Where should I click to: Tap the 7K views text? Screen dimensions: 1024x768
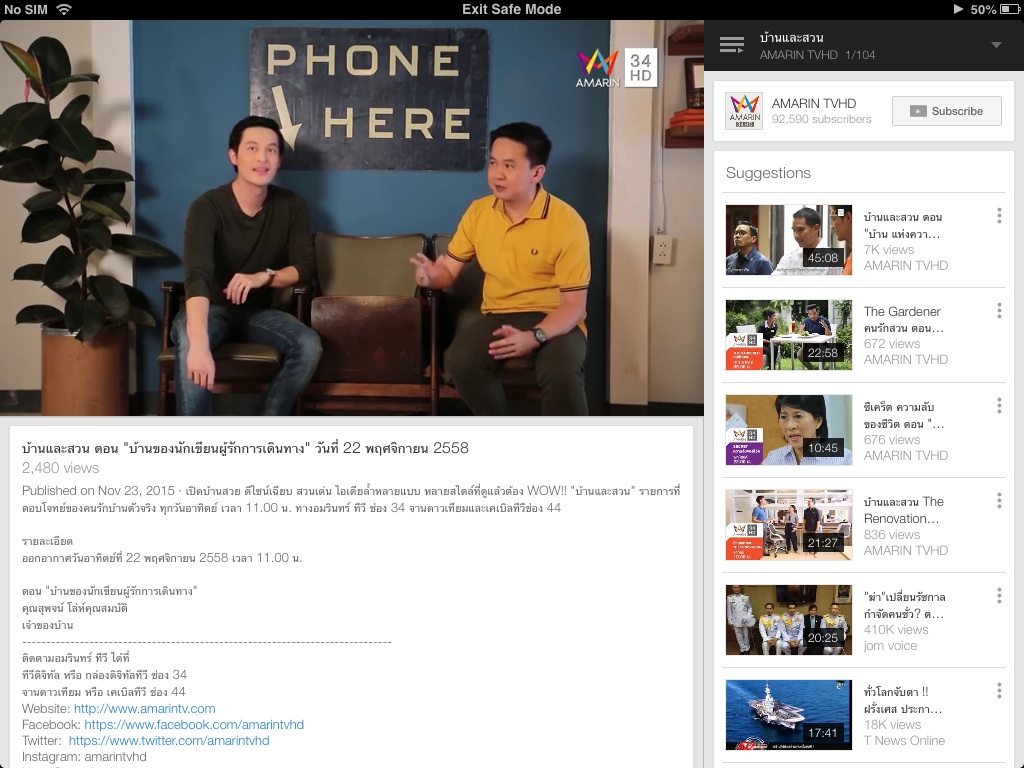coord(889,249)
